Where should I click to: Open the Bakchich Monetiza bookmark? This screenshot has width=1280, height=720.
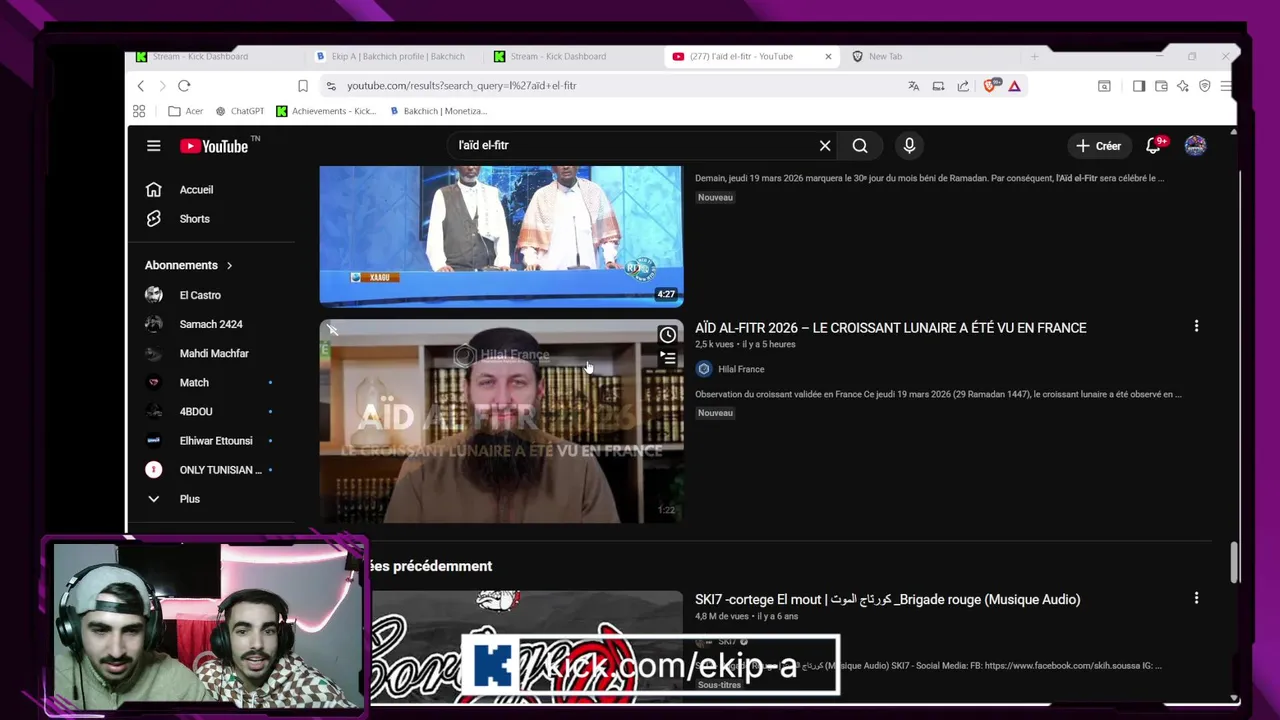coord(438,111)
